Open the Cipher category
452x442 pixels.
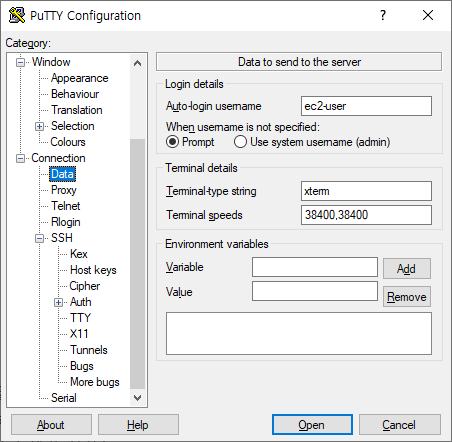tap(85, 286)
